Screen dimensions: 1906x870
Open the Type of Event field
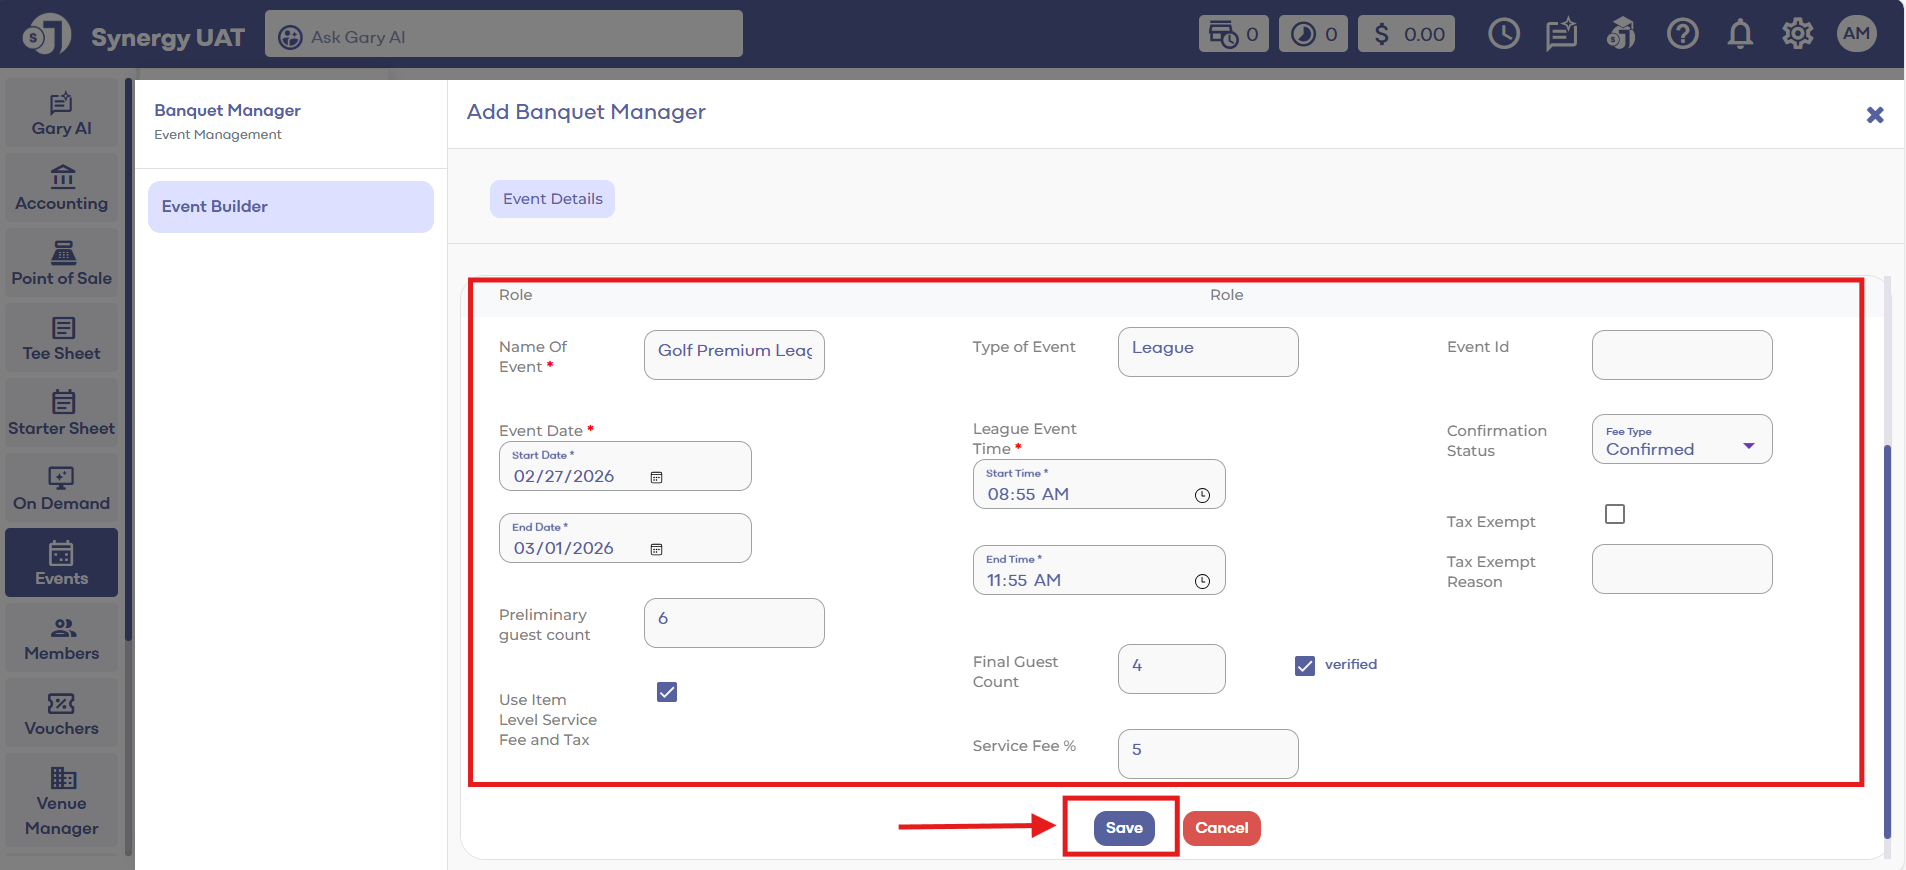pyautogui.click(x=1207, y=352)
